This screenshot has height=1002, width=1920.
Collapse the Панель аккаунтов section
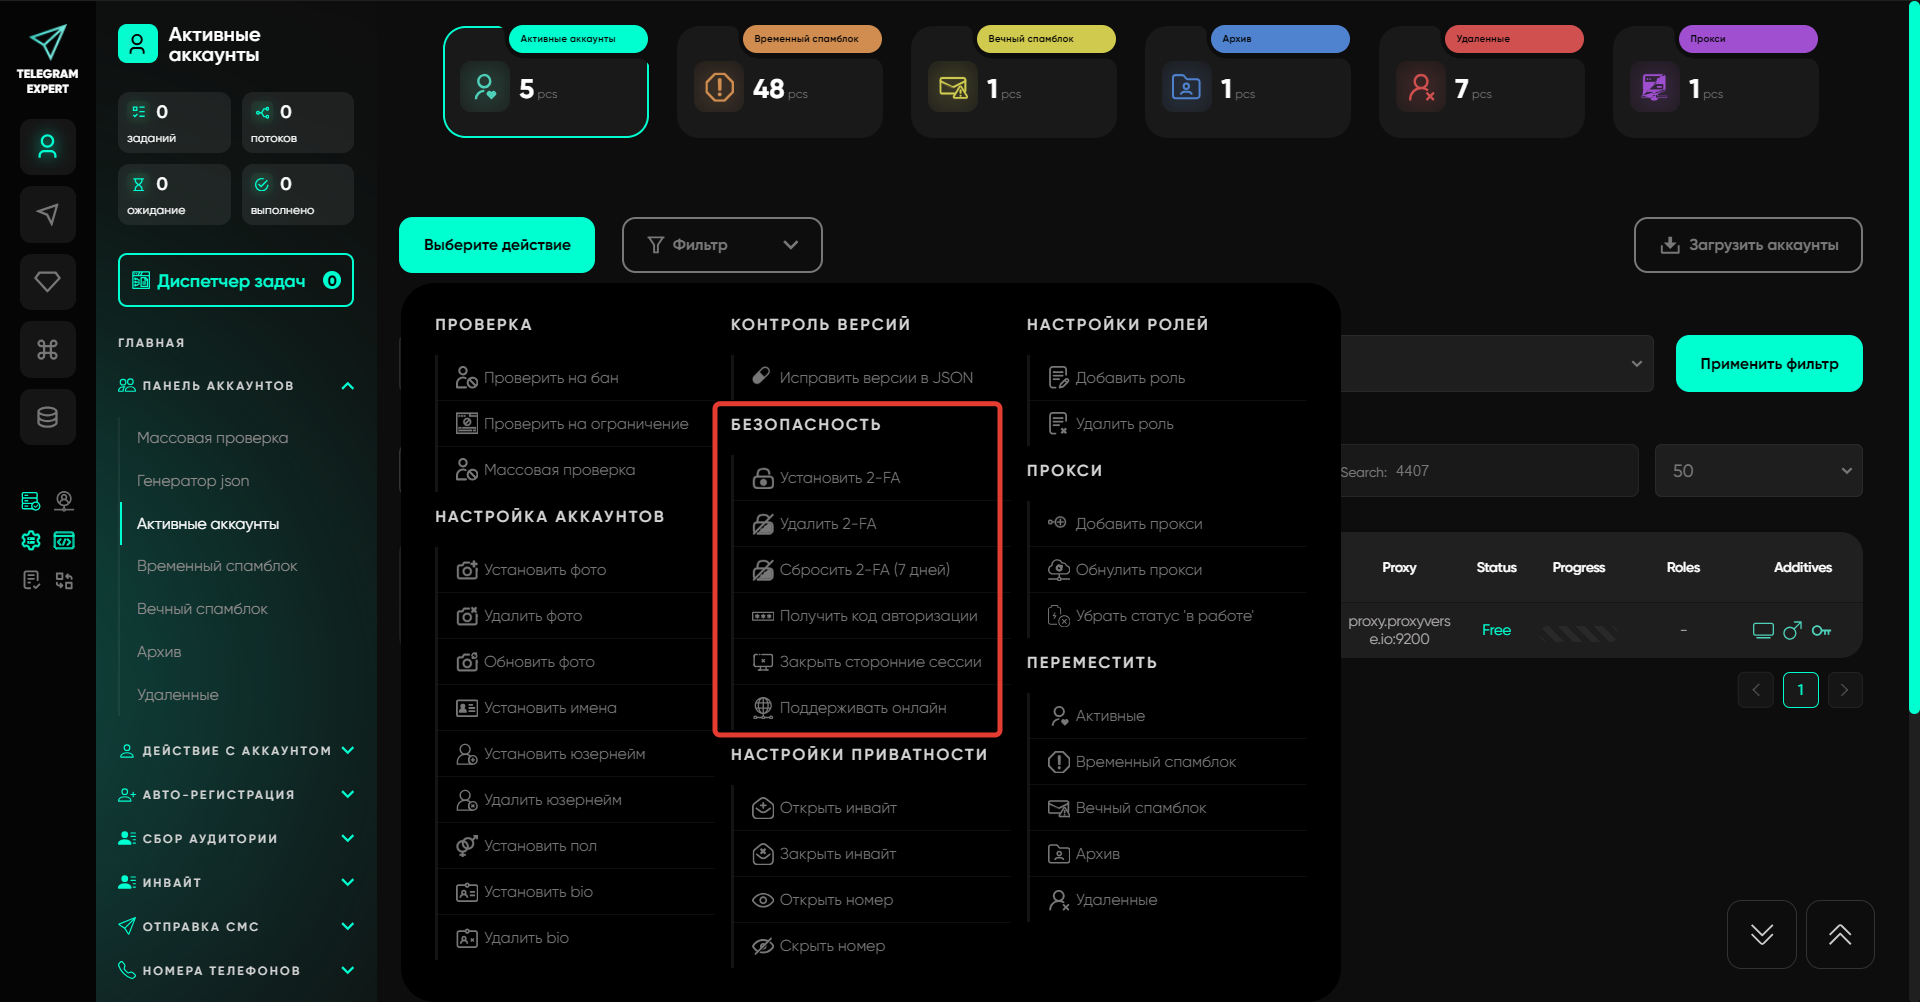point(347,386)
